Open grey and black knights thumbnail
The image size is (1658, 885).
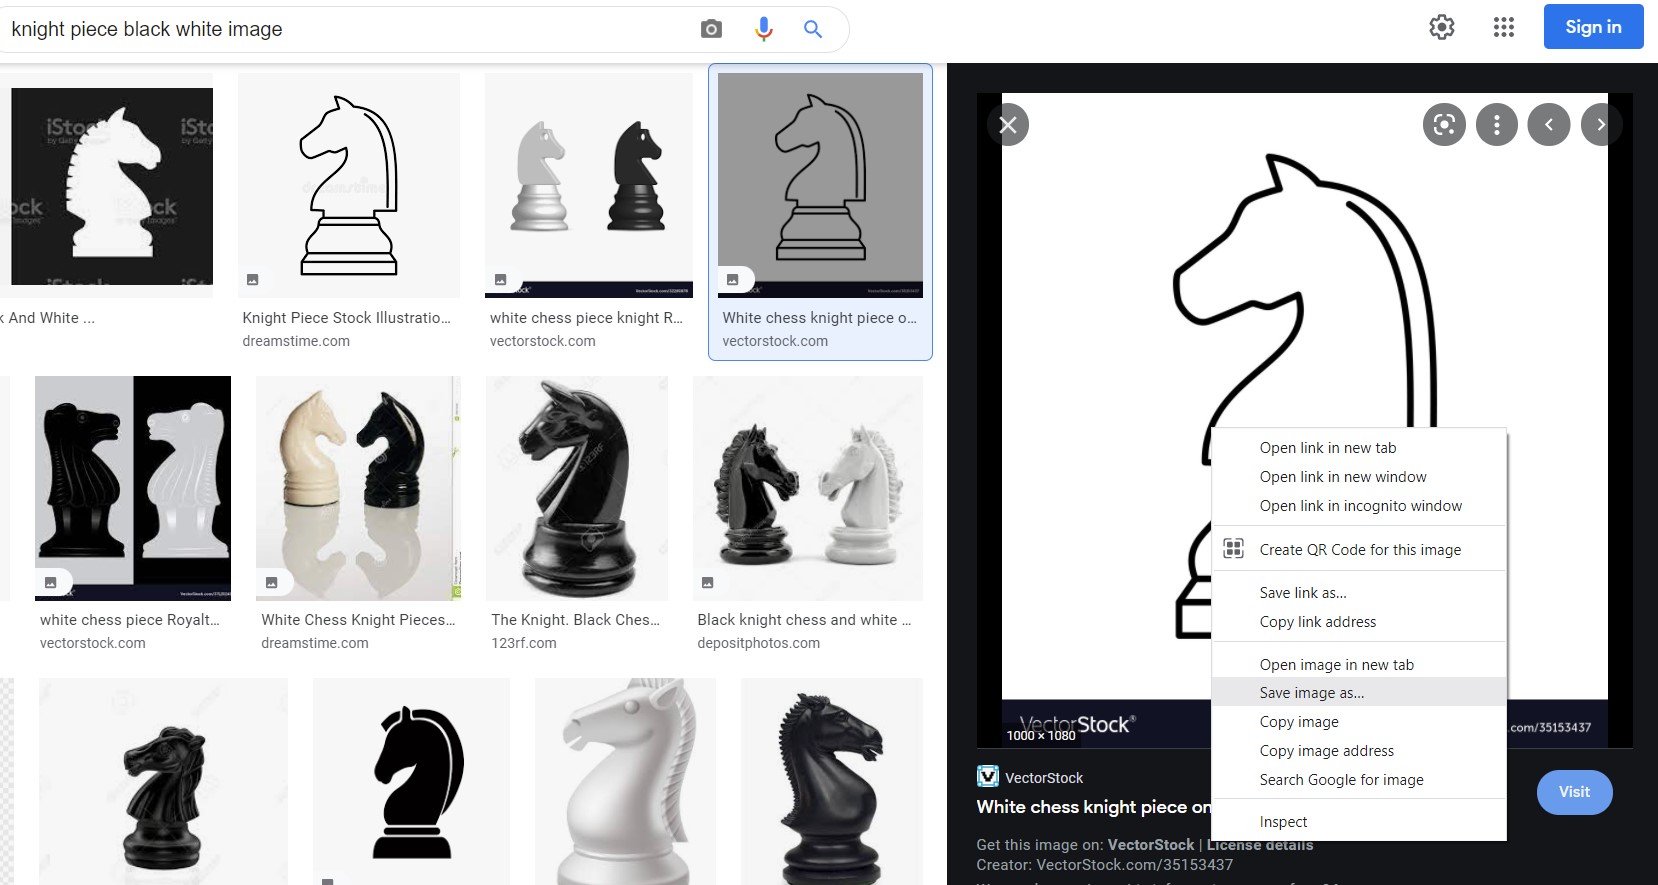(589, 185)
